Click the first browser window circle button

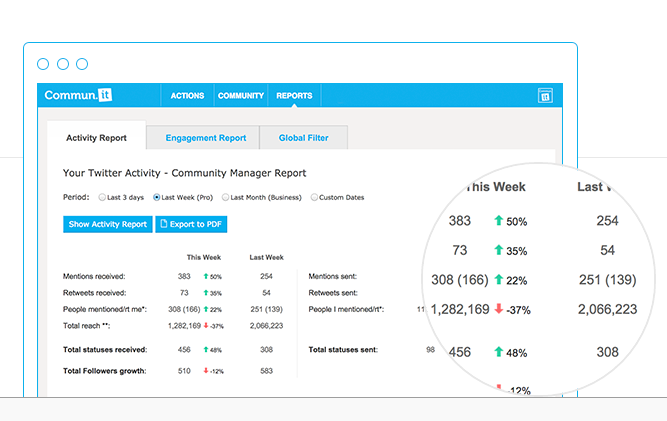43,64
